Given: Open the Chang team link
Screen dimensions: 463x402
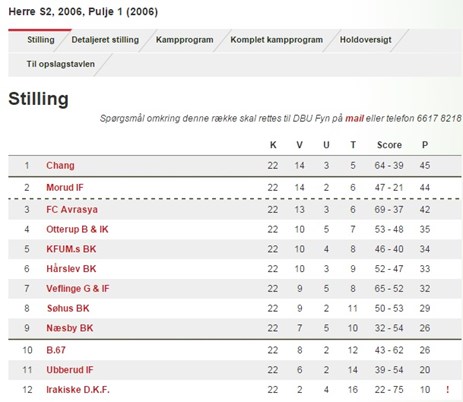Looking at the screenshot, I should click(x=60, y=165).
